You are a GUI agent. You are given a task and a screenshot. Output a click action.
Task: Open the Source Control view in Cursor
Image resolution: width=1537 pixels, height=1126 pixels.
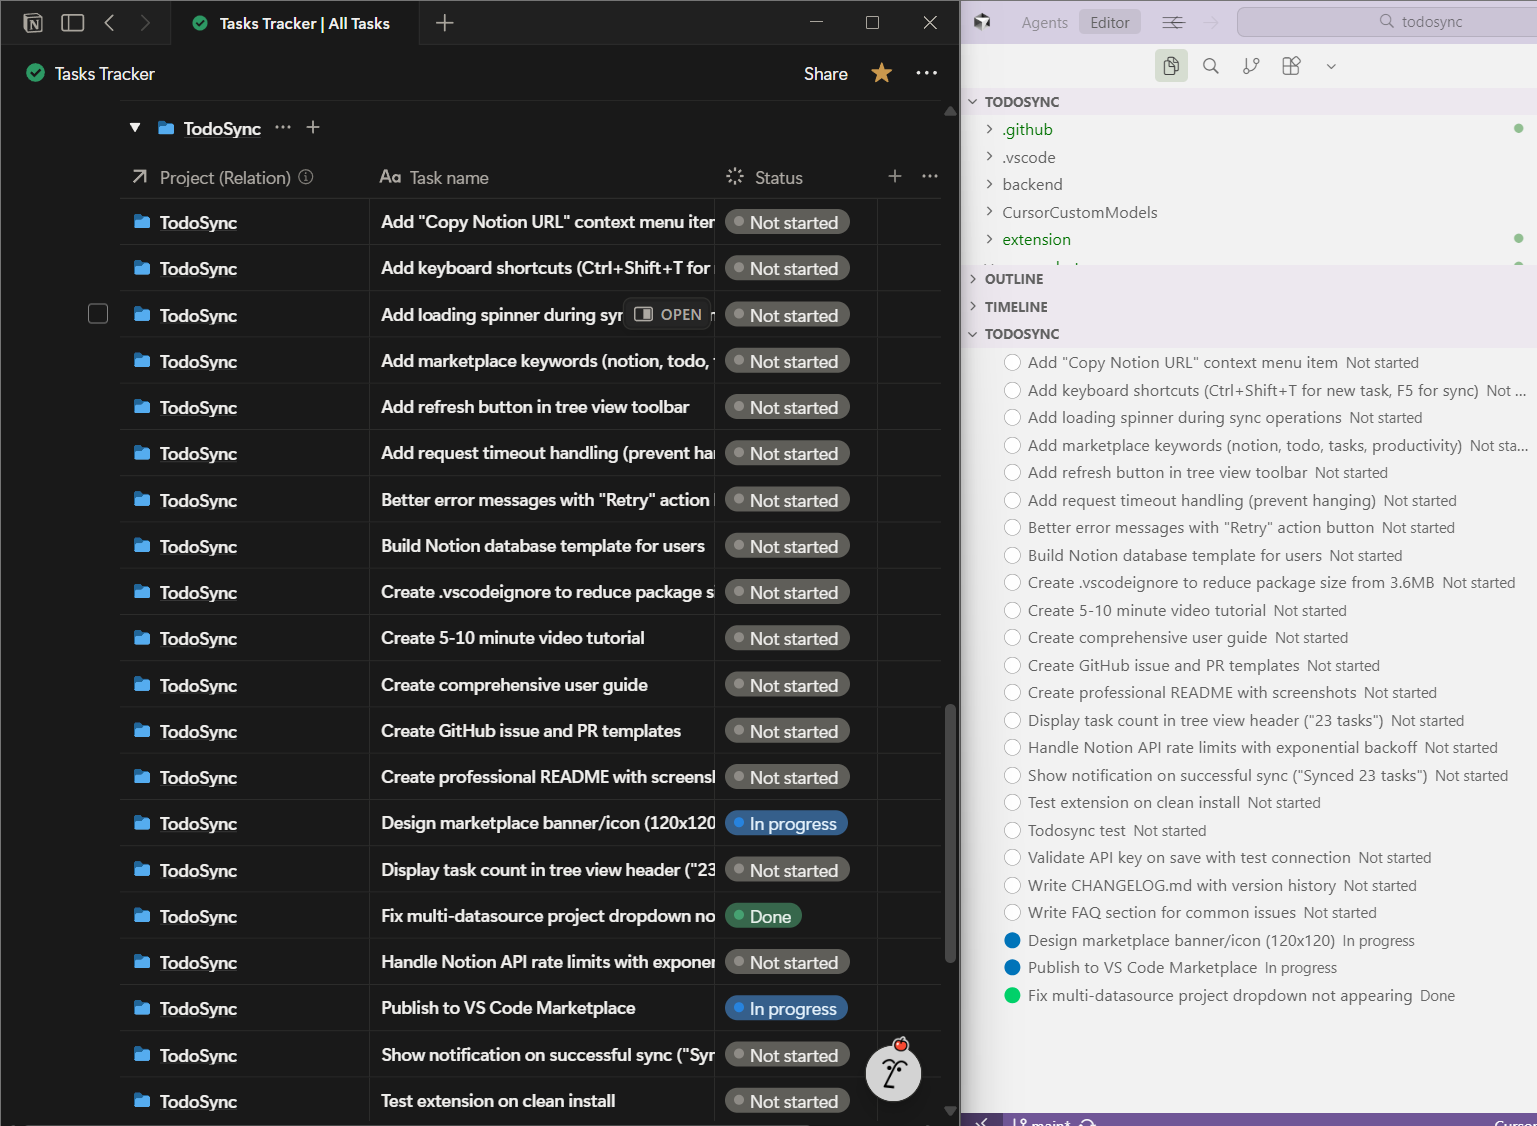pos(1251,66)
